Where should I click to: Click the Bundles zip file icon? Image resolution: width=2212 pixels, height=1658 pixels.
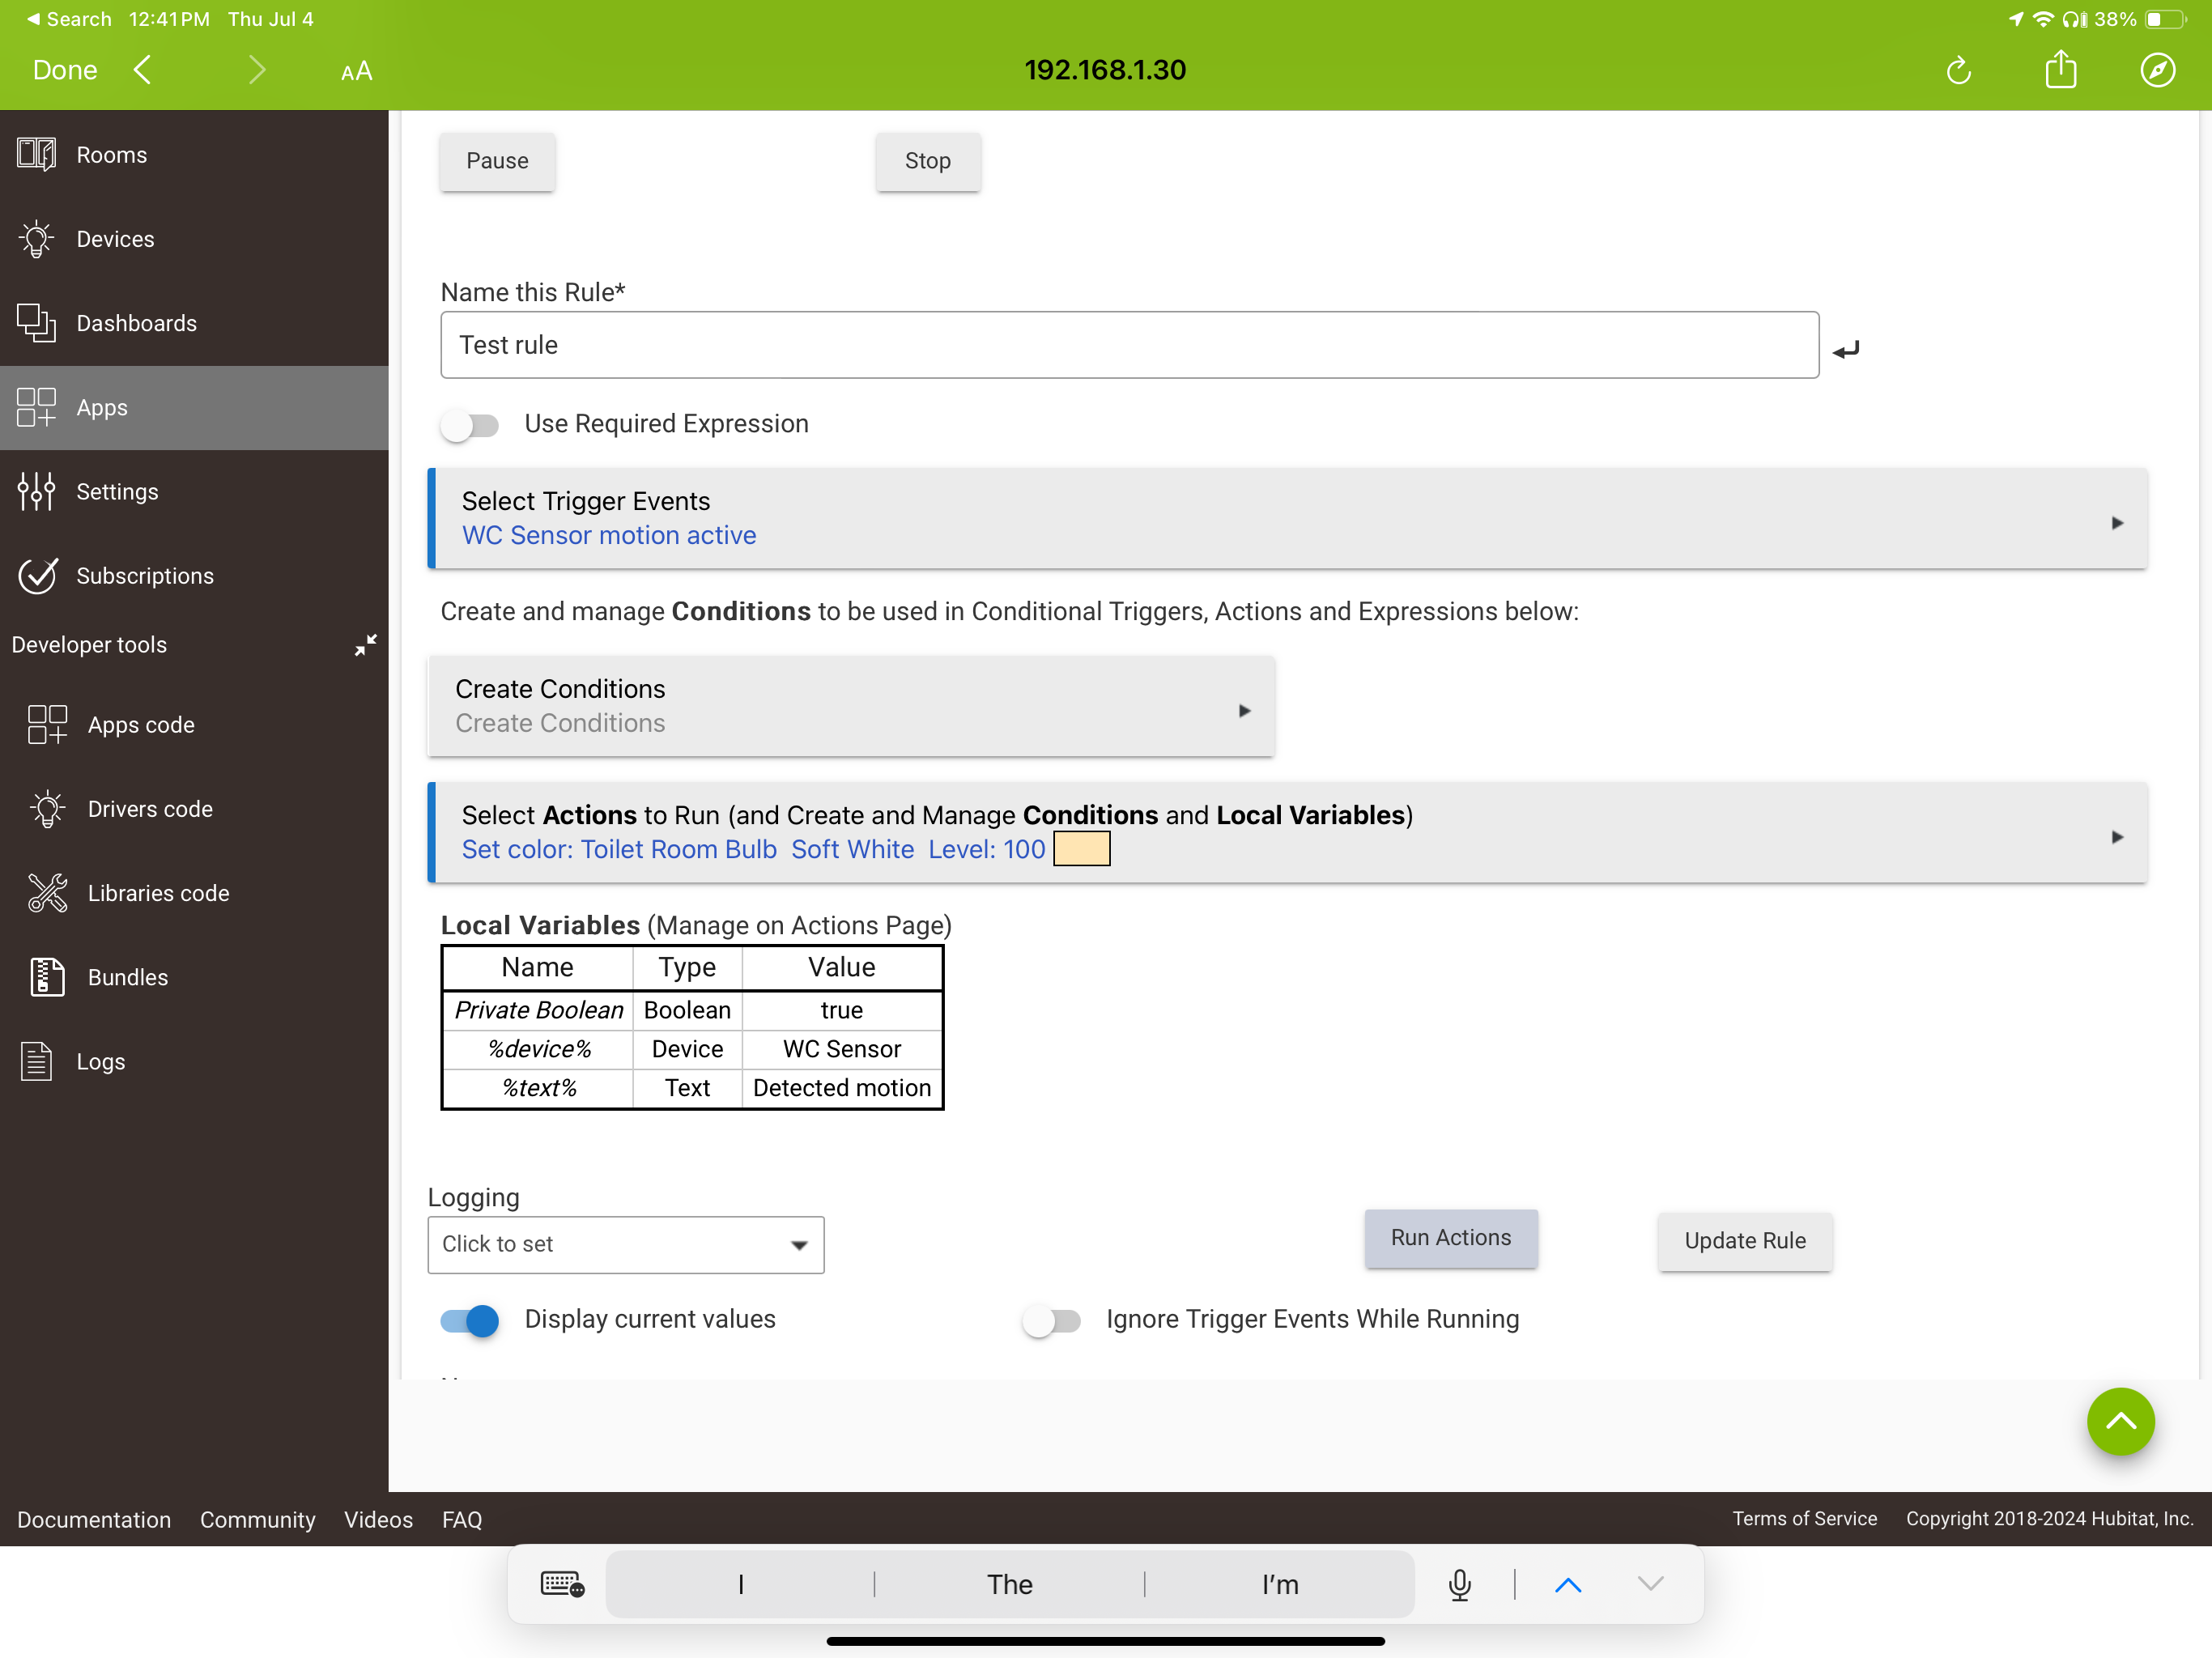tap(47, 976)
